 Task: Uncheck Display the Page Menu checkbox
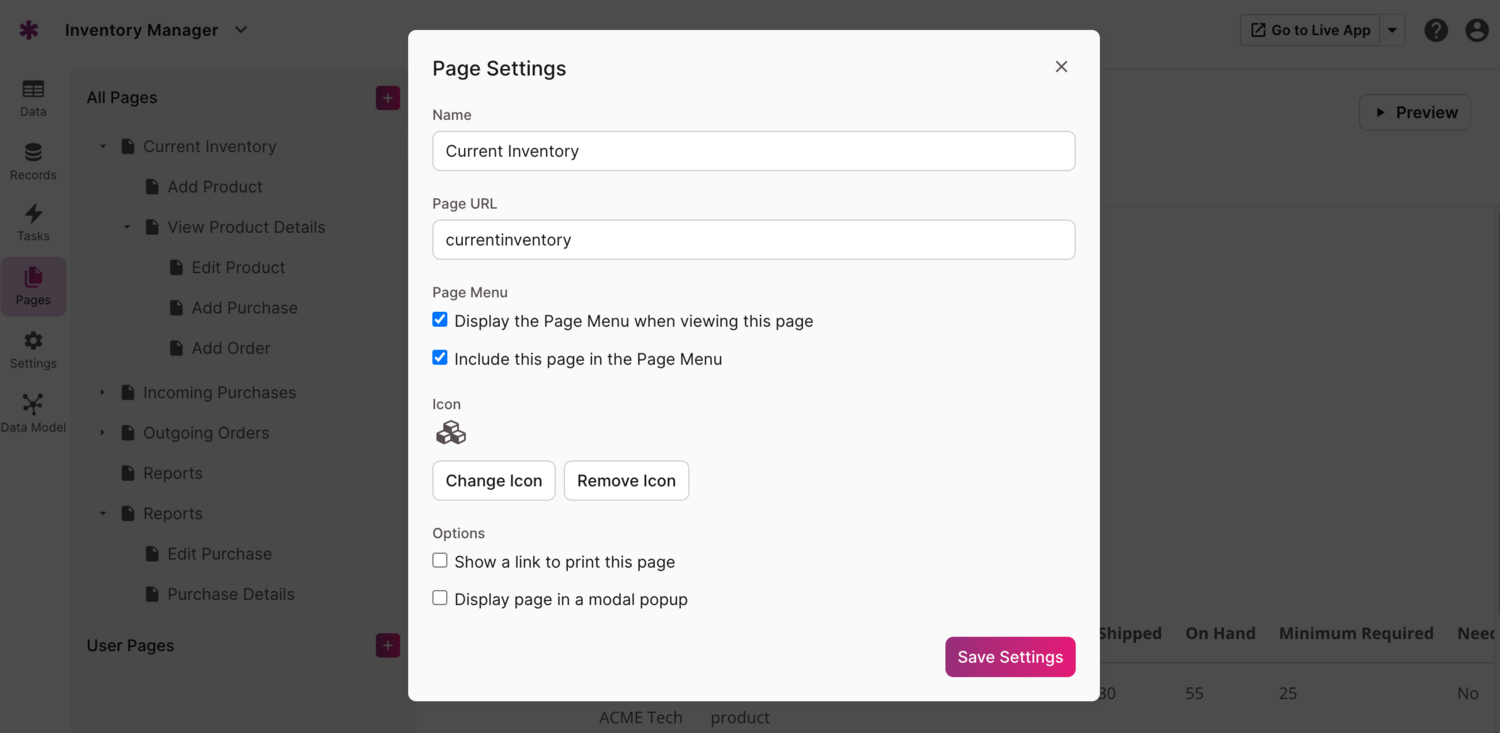[440, 320]
